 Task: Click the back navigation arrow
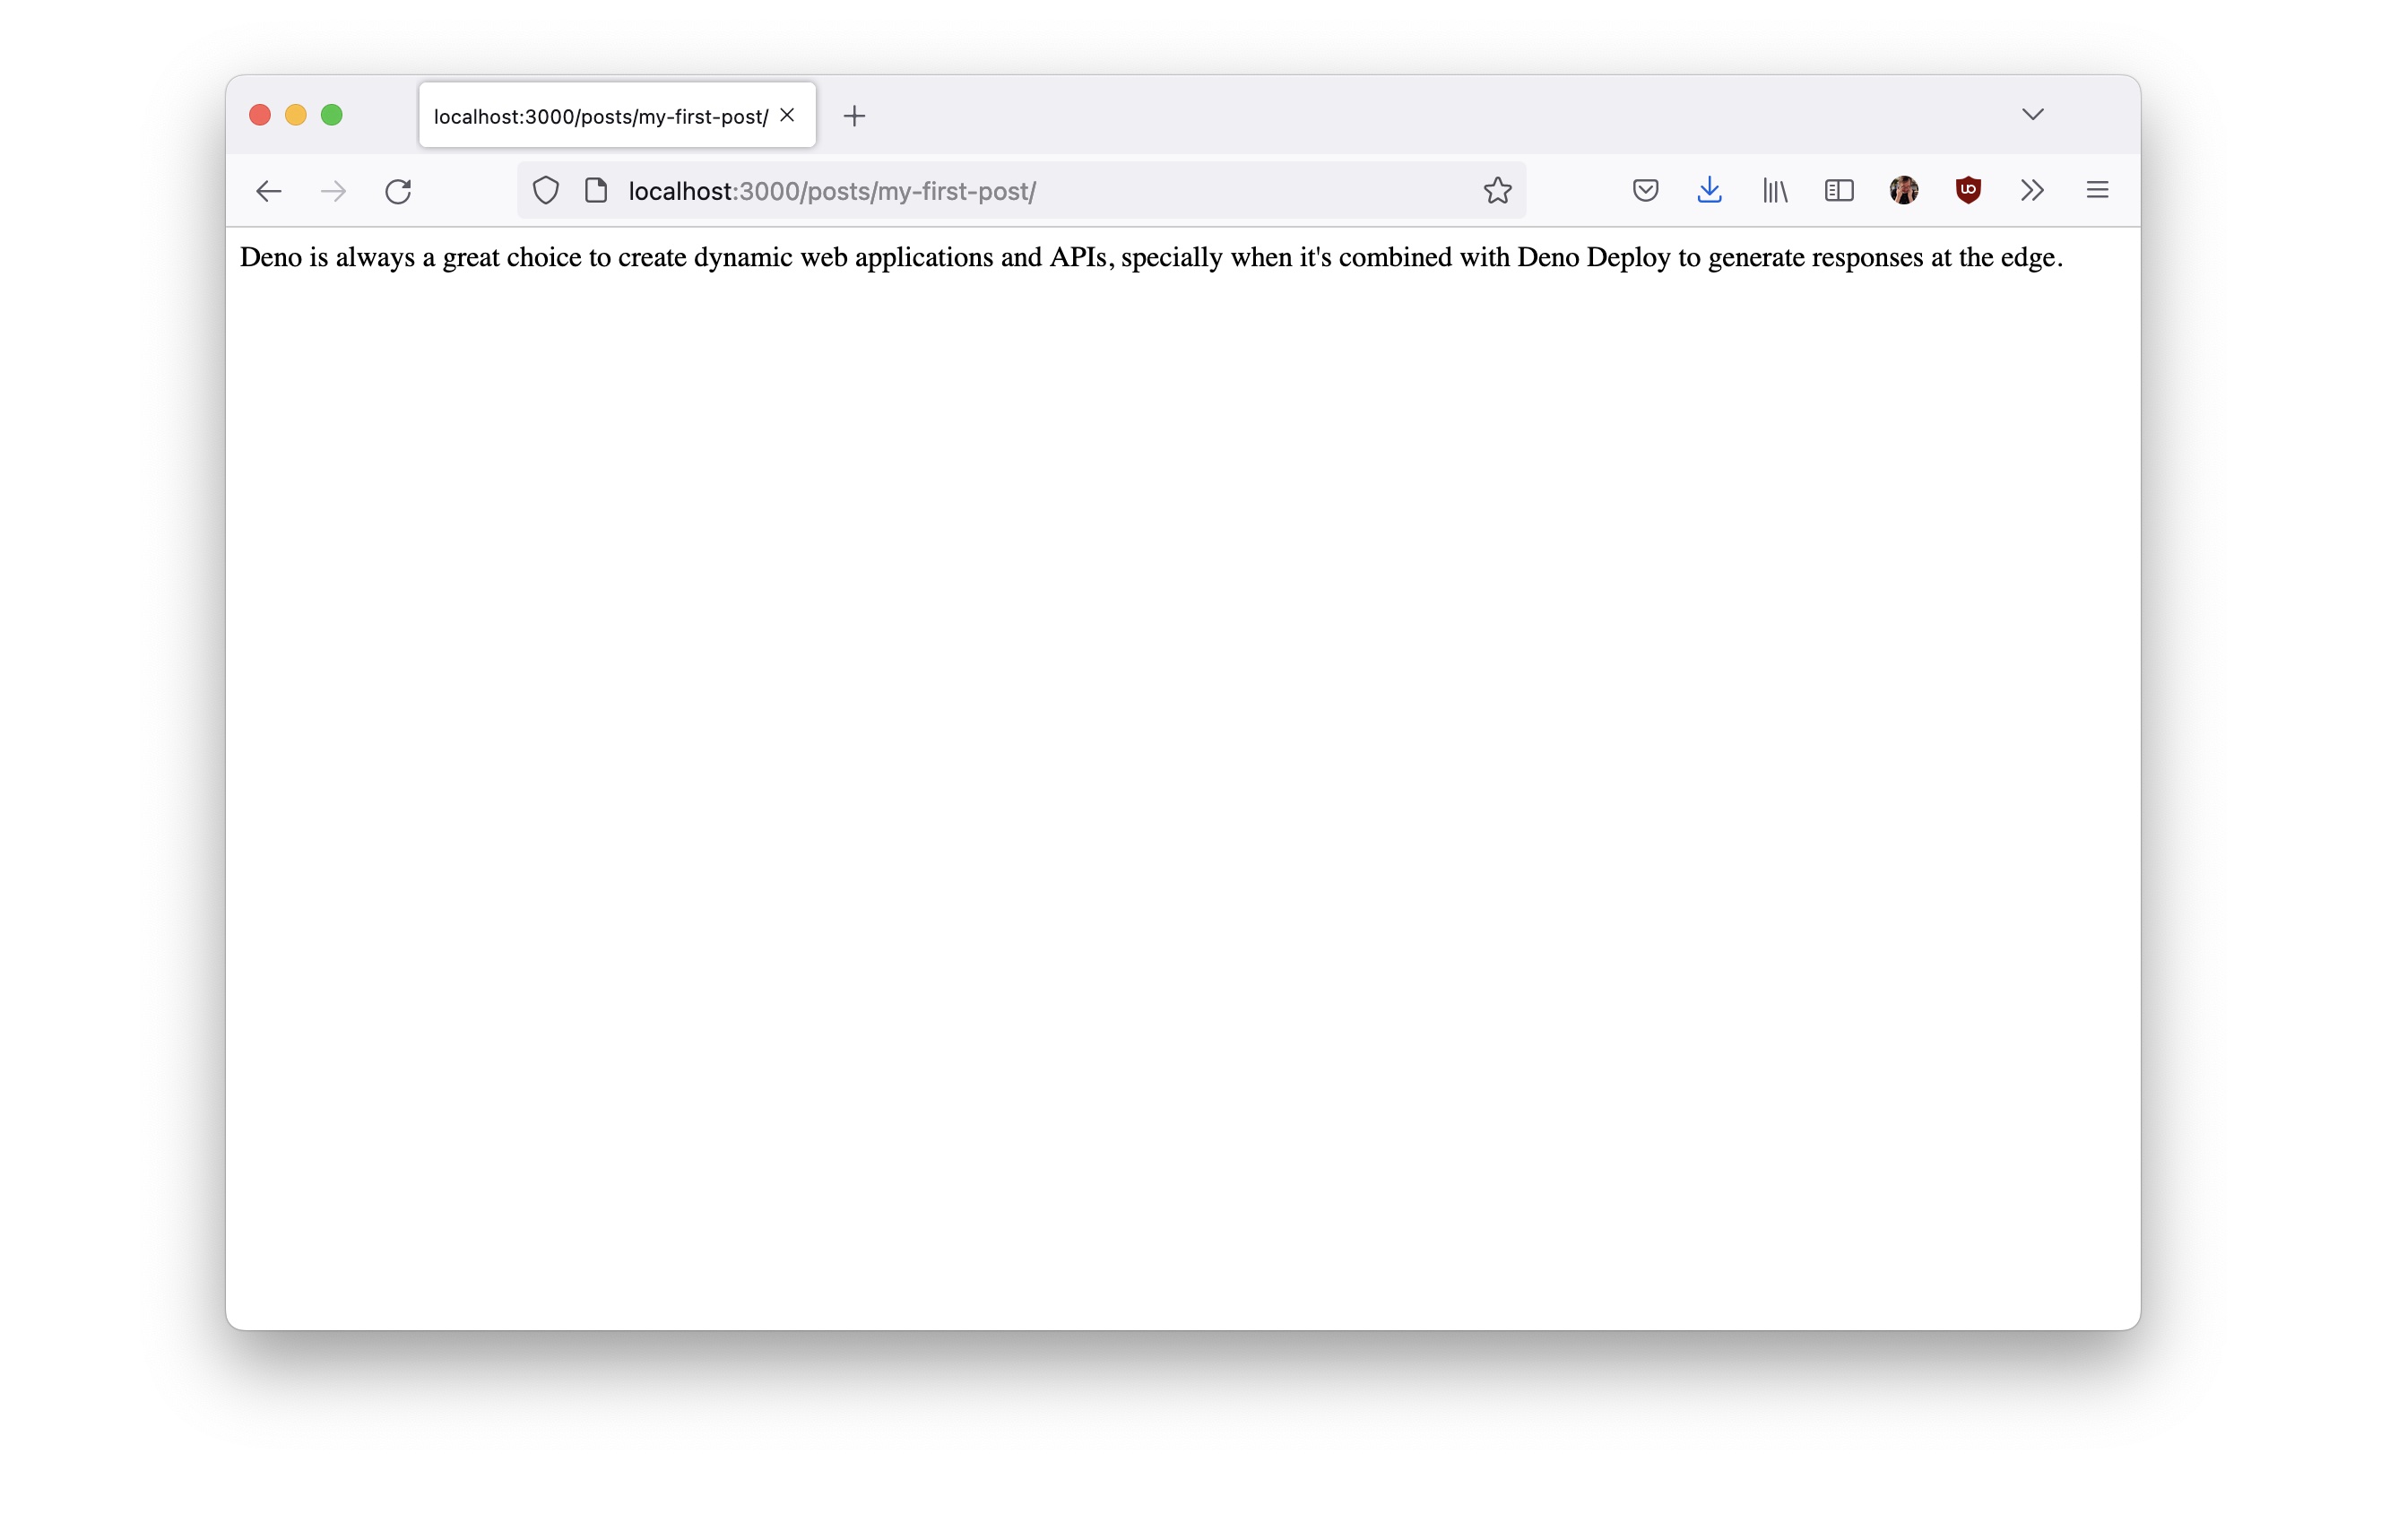tap(268, 191)
